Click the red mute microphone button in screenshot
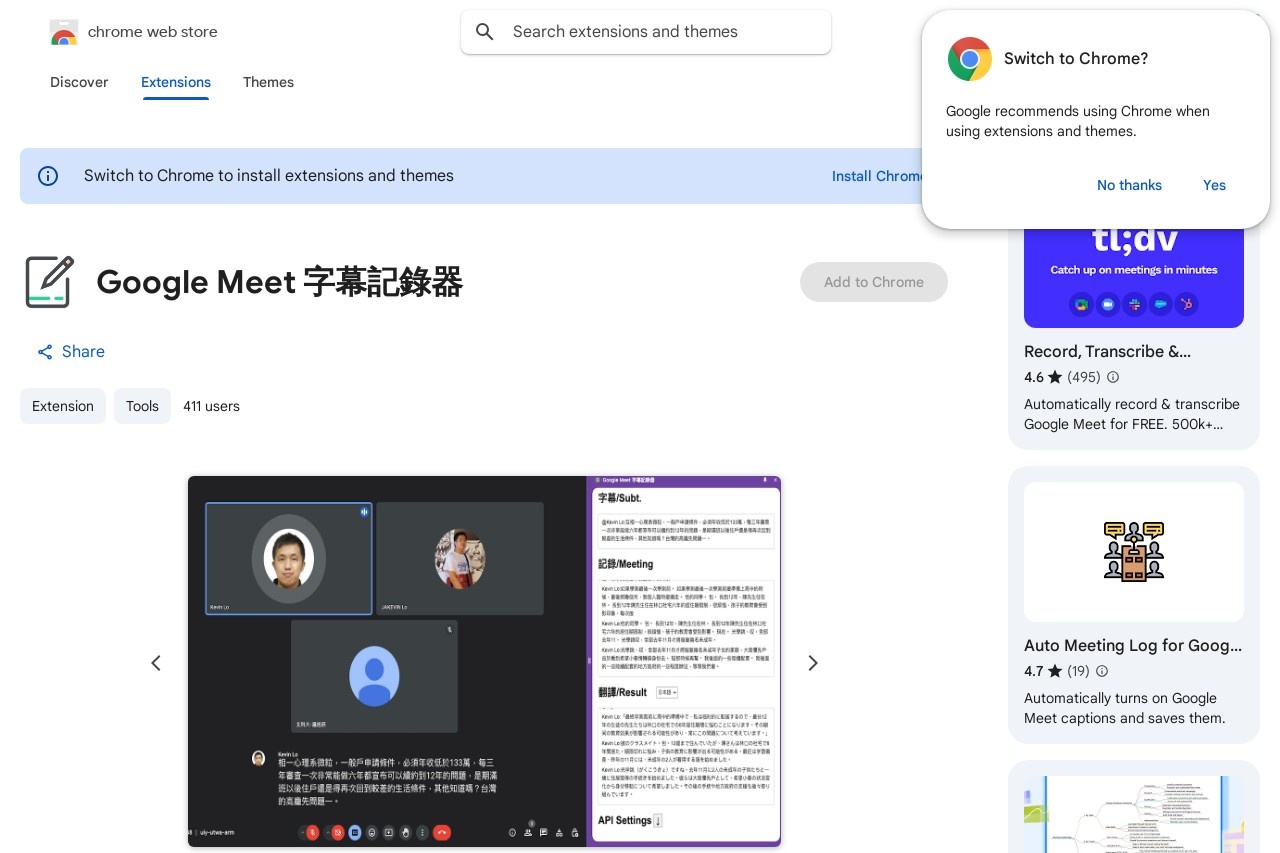Screen dimensions: 1280x853 click(x=313, y=832)
